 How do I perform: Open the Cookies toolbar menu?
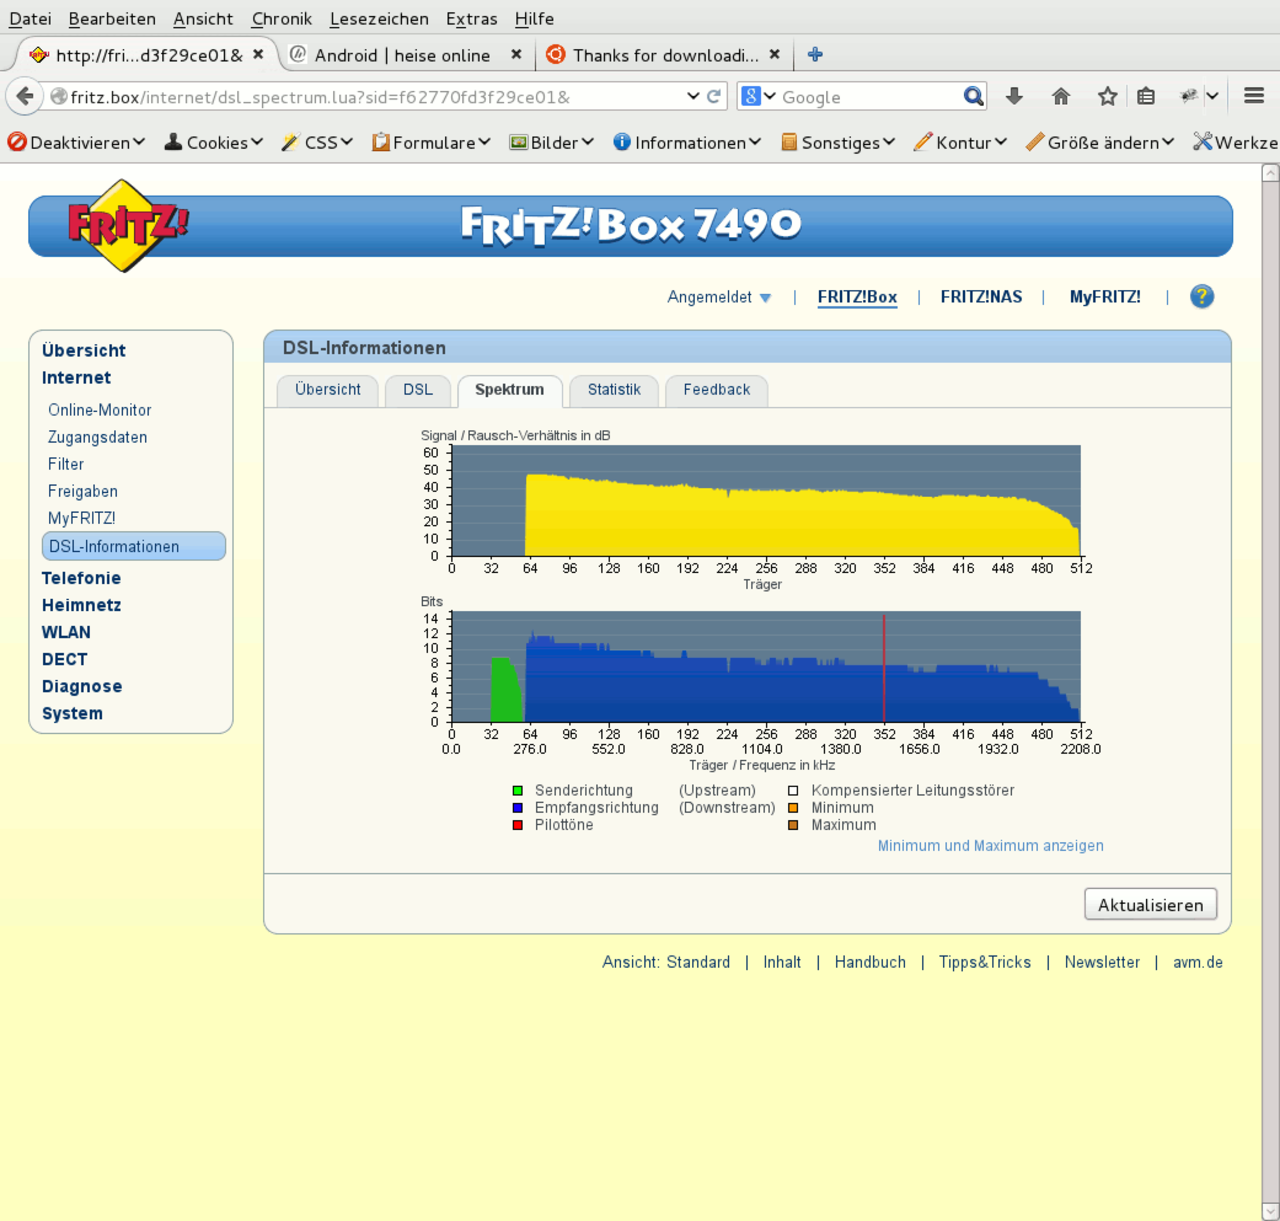213,142
